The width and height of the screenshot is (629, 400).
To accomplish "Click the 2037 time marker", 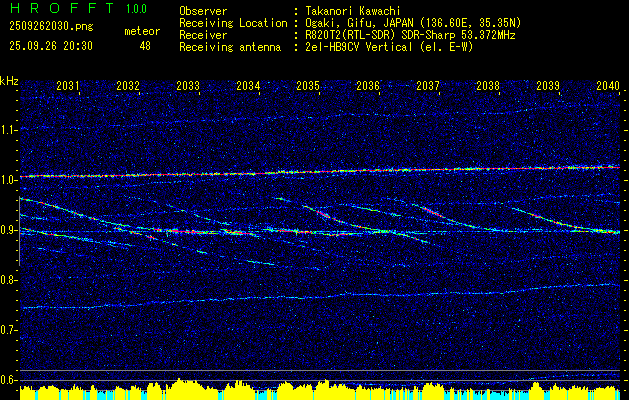I will coord(428,86).
